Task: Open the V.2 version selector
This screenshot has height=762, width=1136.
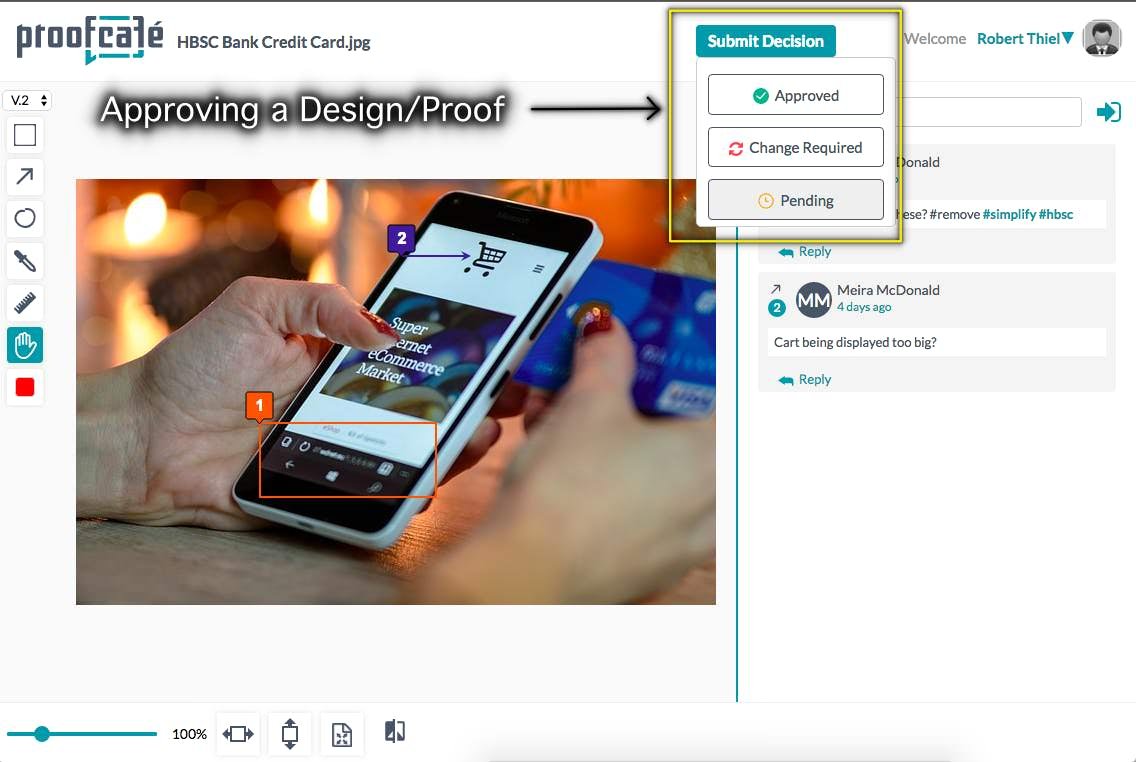Action: click(x=28, y=100)
